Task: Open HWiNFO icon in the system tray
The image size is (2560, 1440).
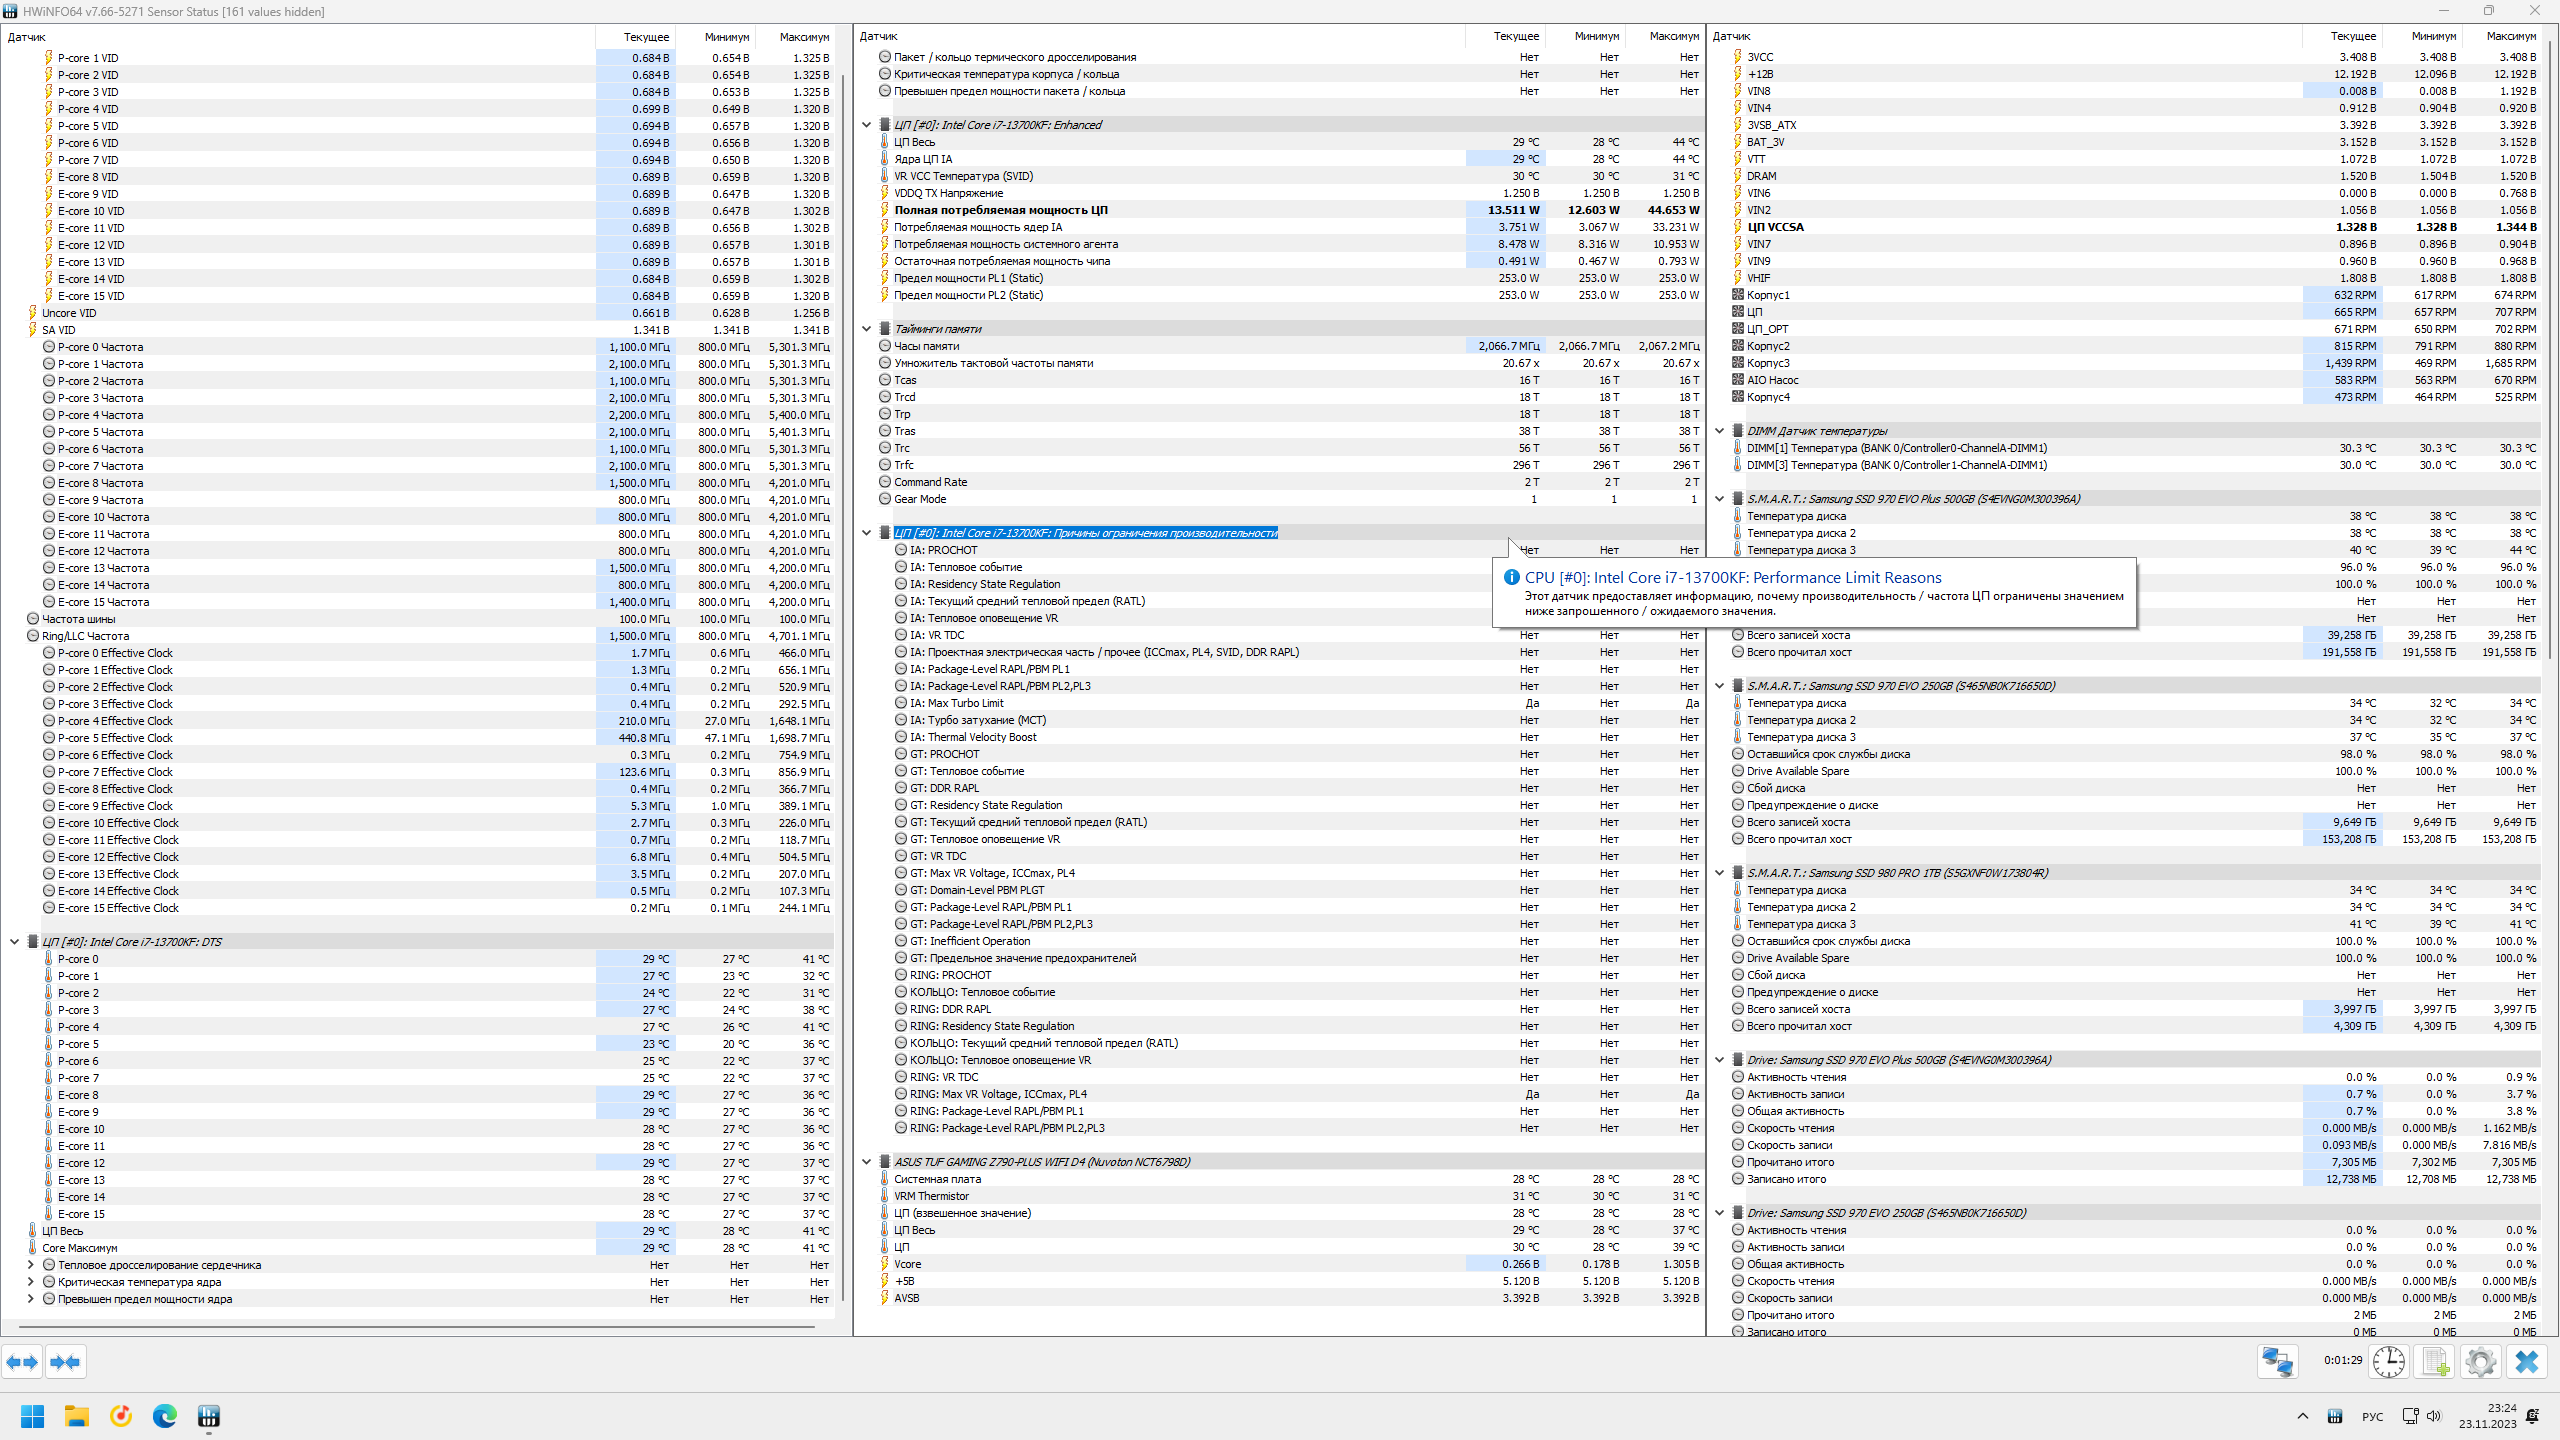Action: pos(2334,1416)
